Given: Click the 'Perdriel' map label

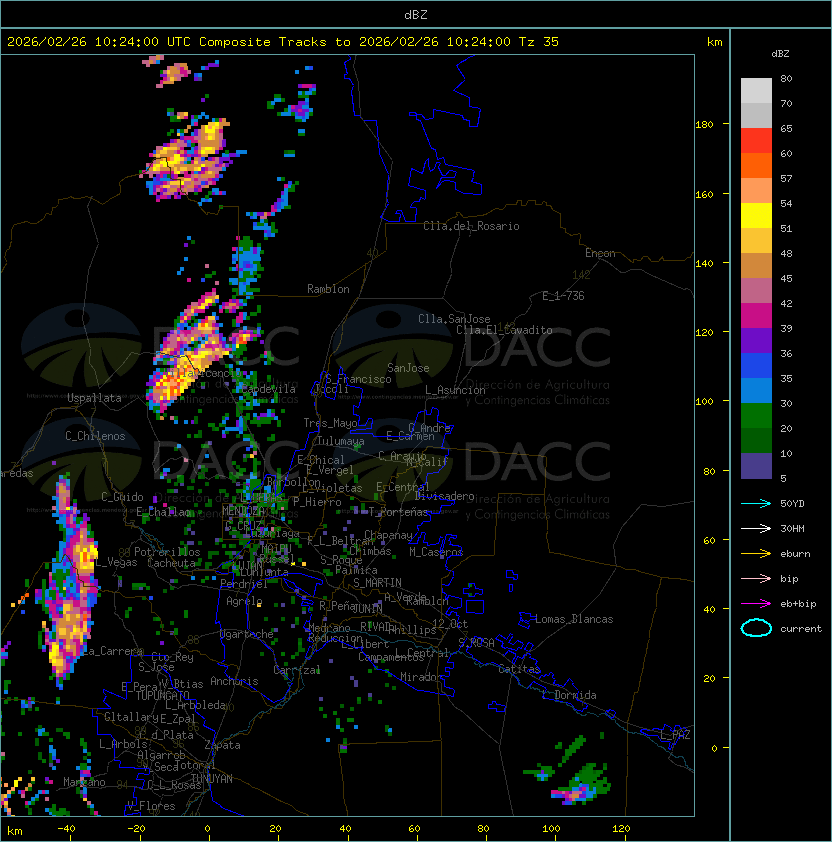Looking at the screenshot, I should (x=243, y=584).
